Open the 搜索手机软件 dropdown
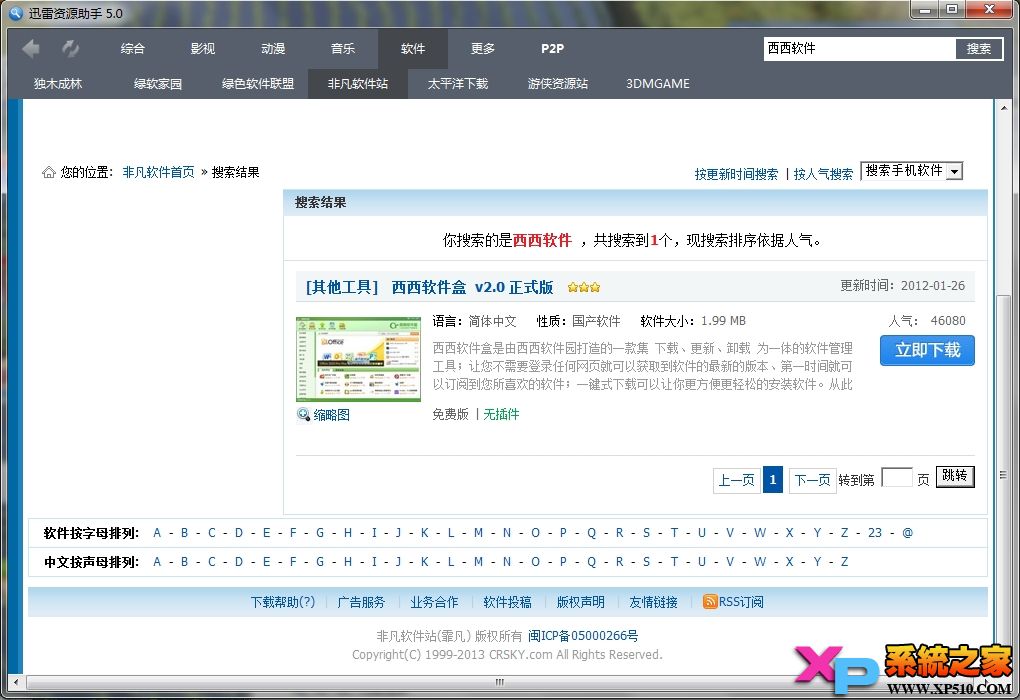This screenshot has width=1020, height=700. [x=911, y=170]
